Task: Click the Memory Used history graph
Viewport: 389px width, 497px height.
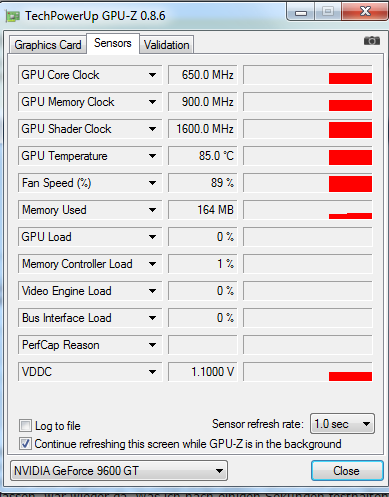Action: coord(307,210)
